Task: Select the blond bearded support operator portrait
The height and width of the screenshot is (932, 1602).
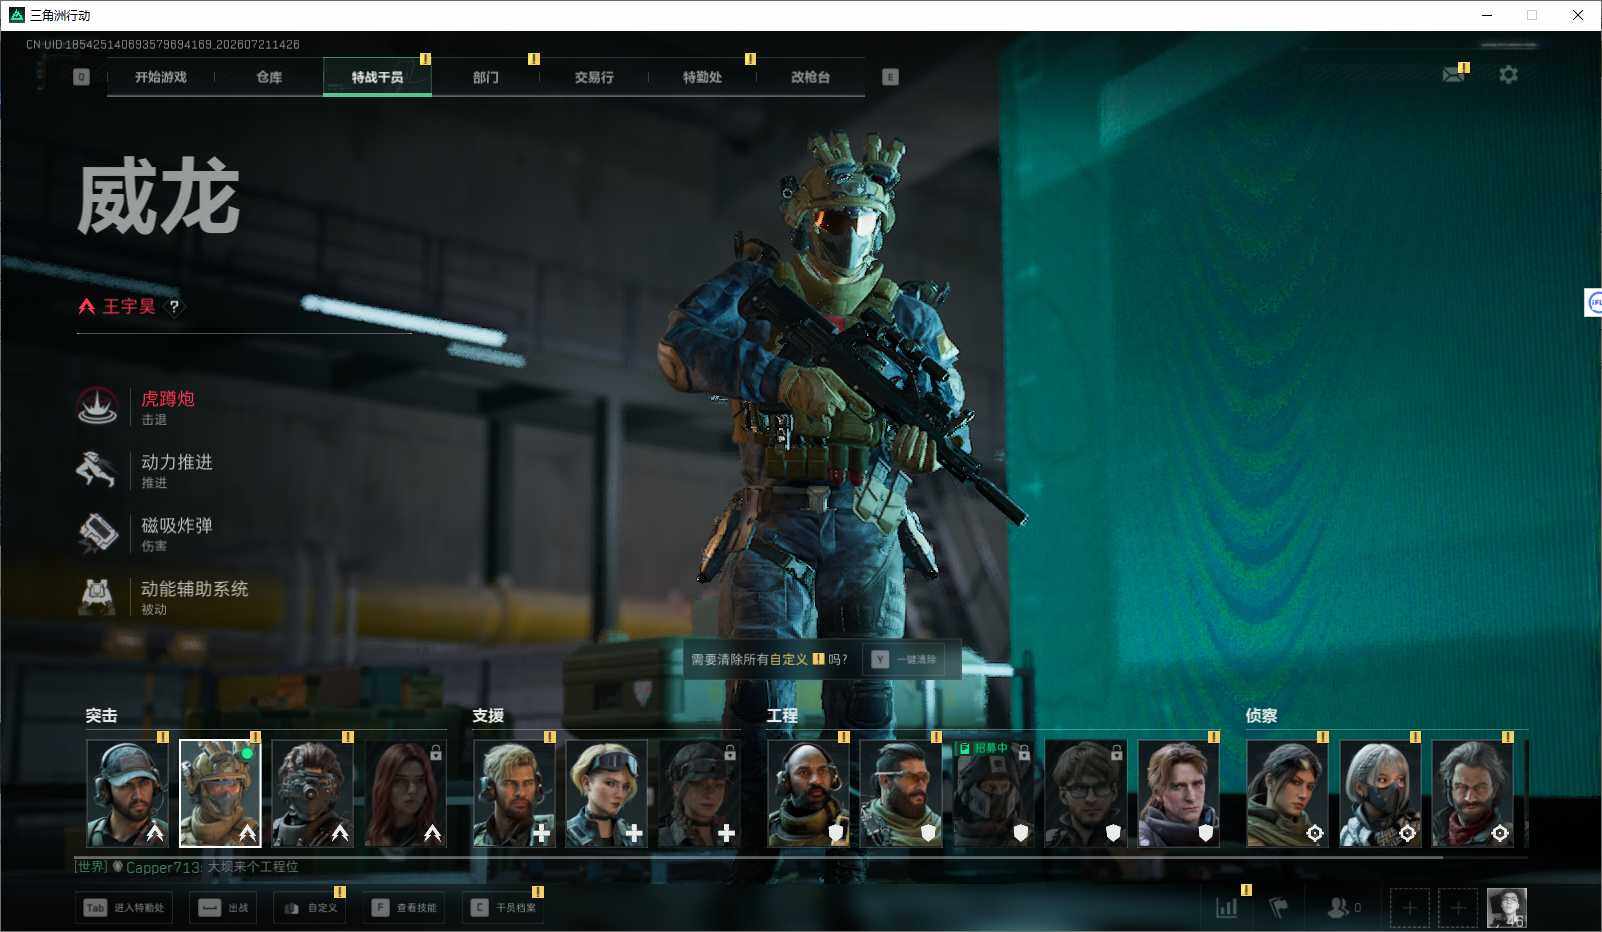Action: (x=514, y=793)
